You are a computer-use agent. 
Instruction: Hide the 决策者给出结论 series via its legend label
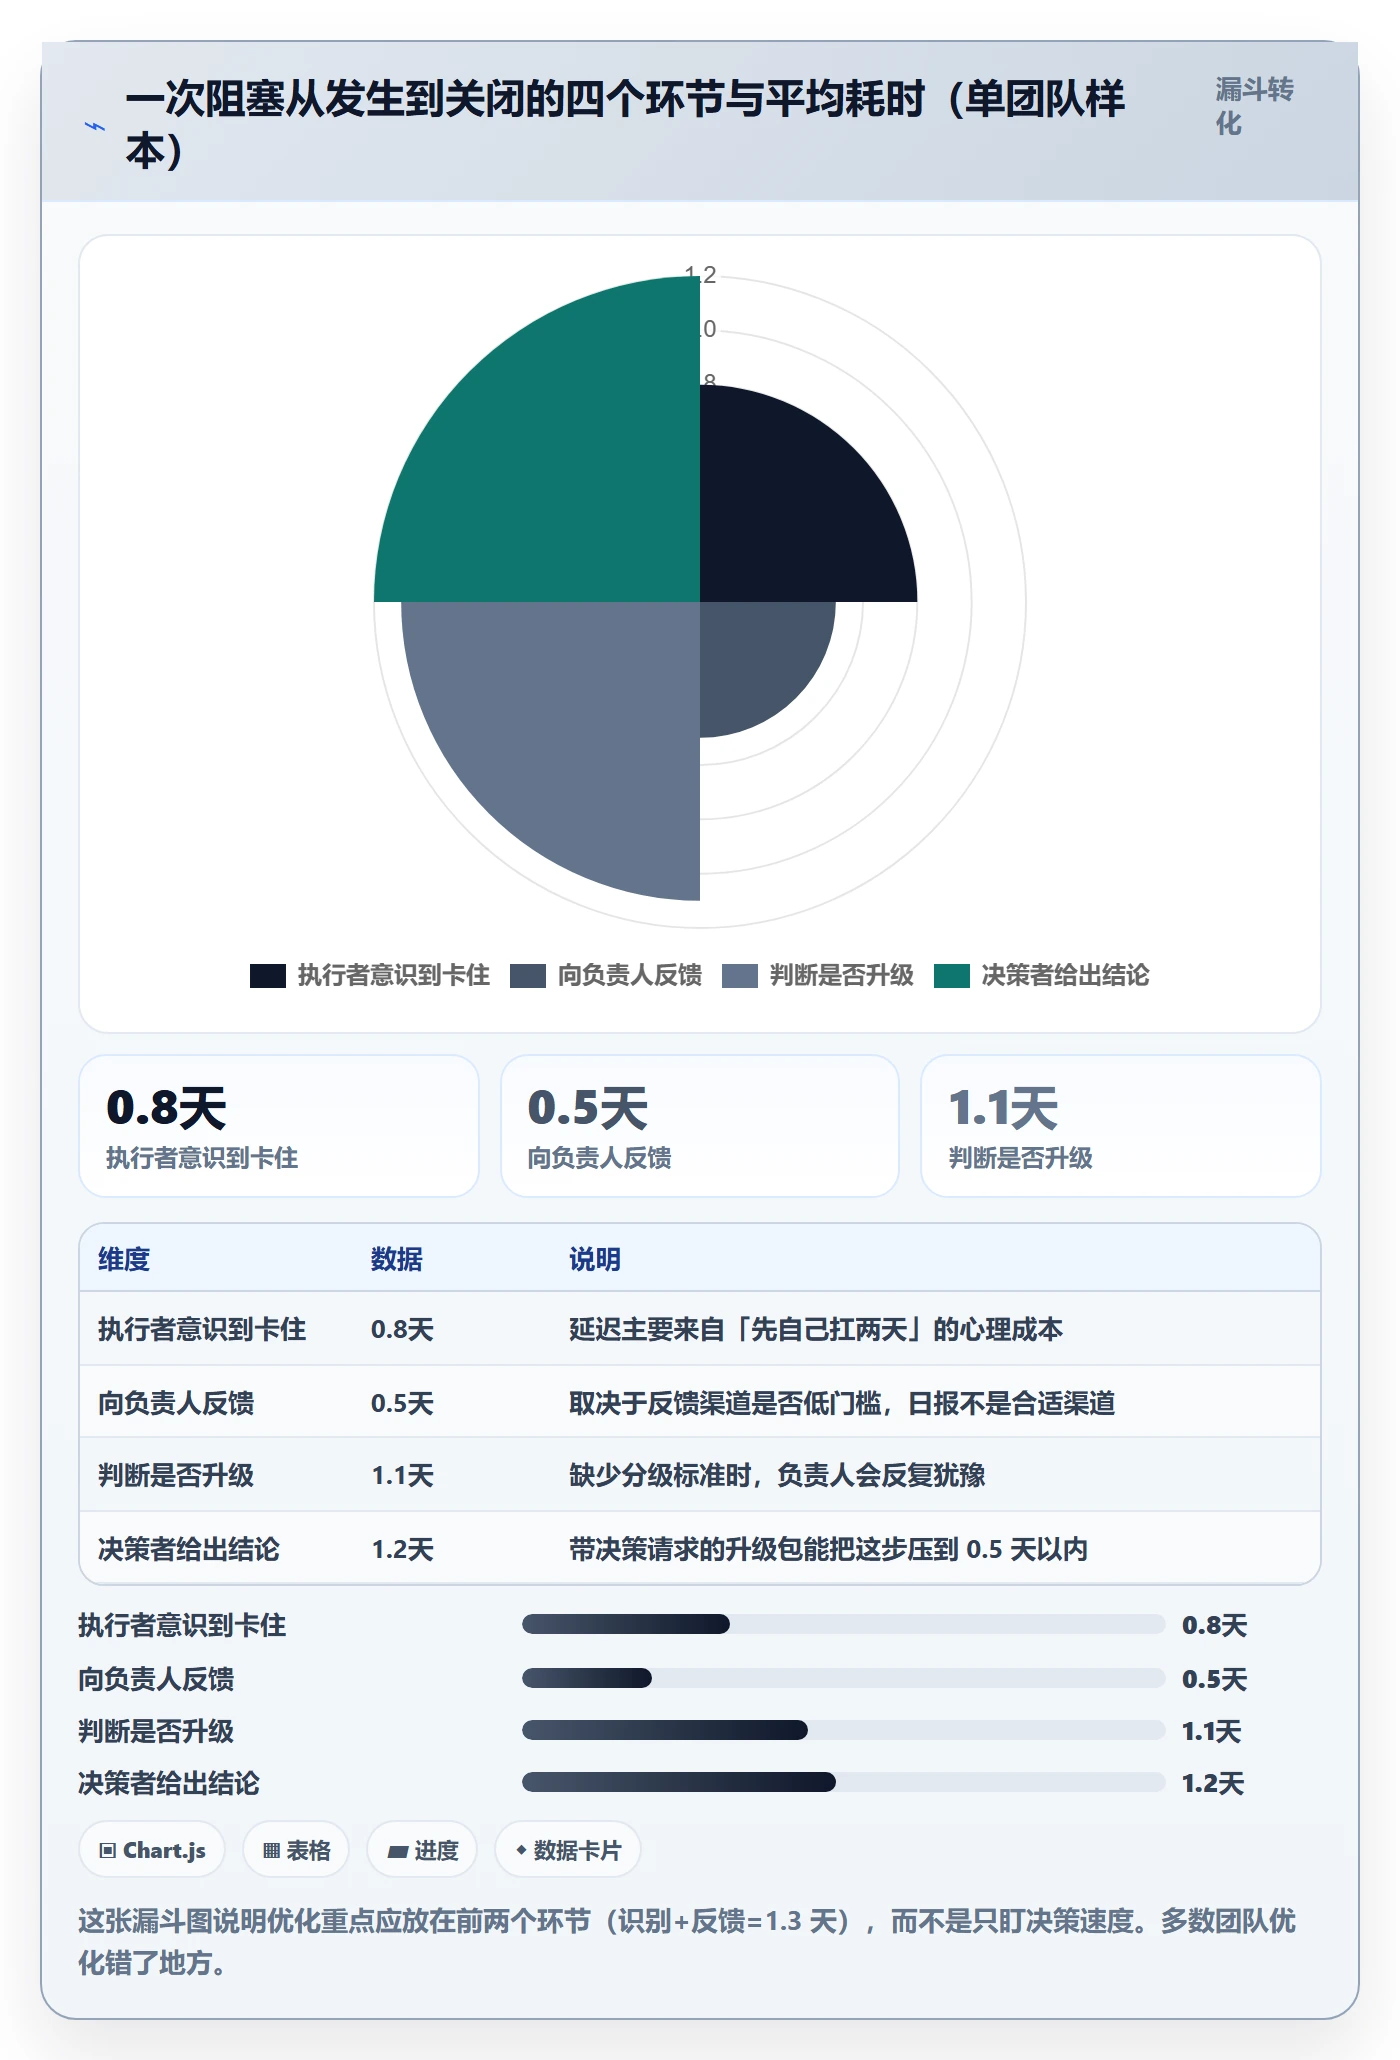click(x=1066, y=976)
